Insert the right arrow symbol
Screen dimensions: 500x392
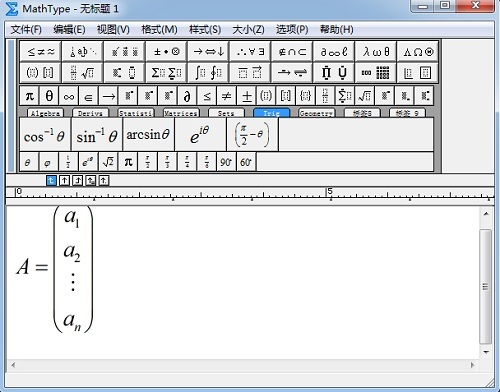point(109,96)
